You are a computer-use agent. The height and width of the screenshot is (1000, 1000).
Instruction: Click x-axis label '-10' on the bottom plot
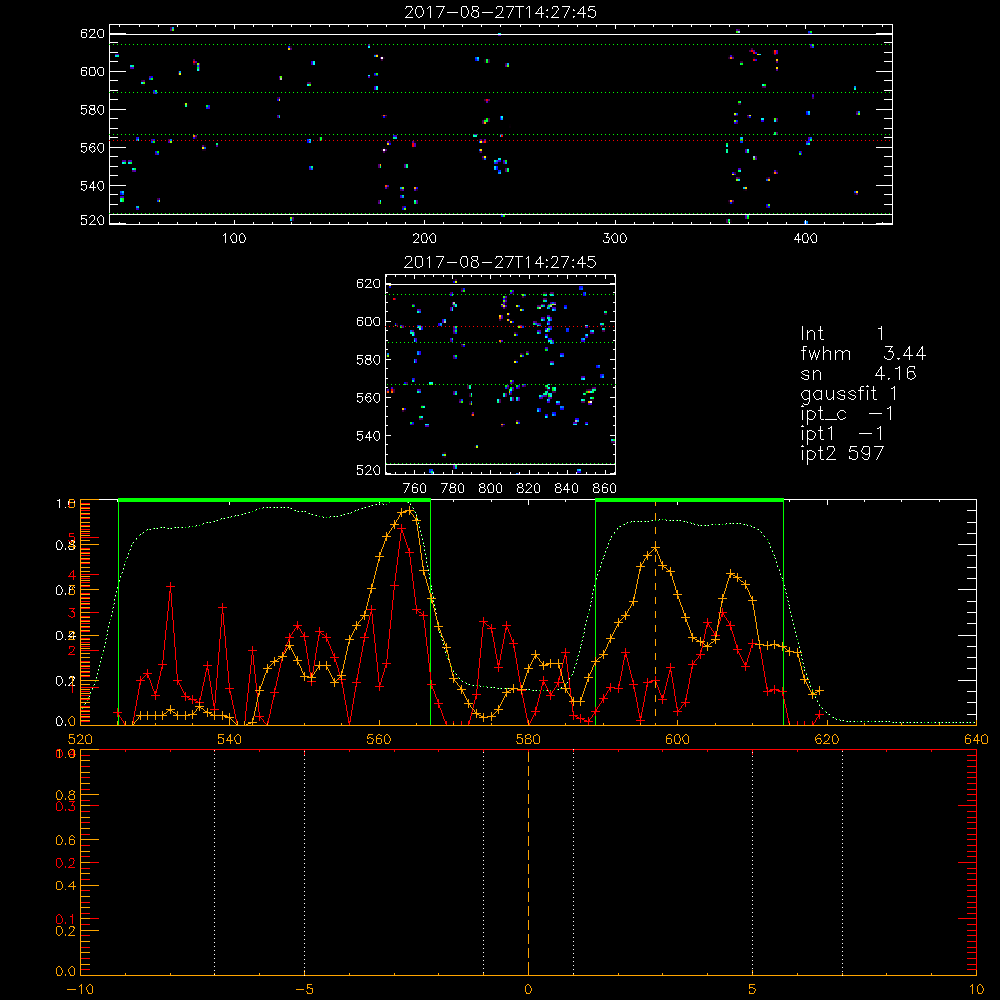pos(80,989)
